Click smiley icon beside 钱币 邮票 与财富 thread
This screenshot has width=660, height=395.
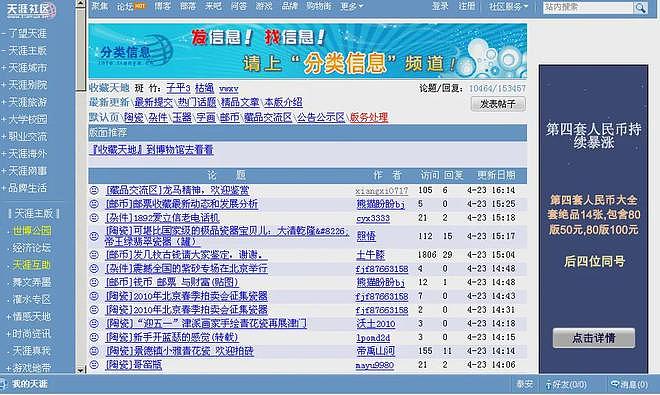94,282
